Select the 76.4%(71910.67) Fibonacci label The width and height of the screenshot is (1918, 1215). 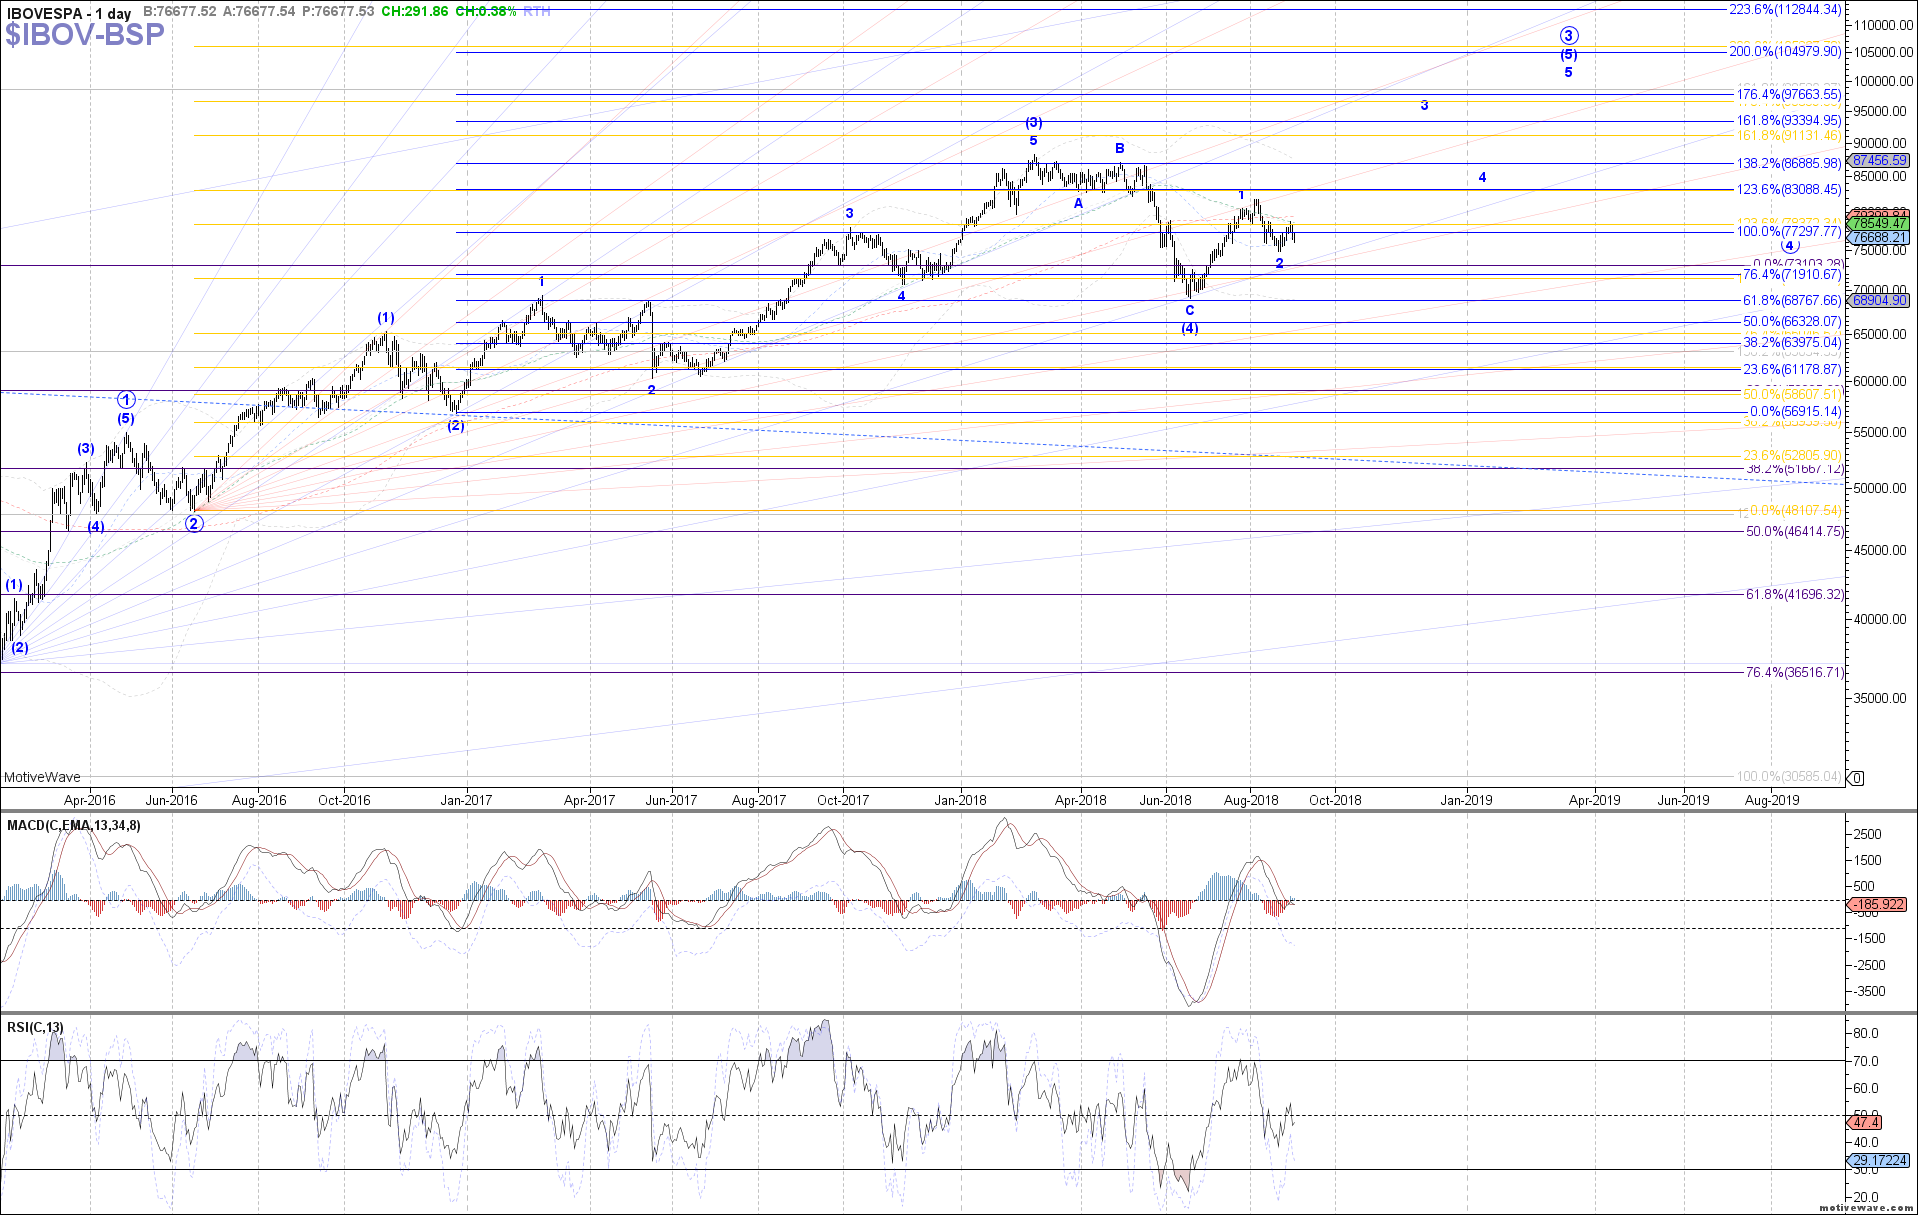(1792, 274)
